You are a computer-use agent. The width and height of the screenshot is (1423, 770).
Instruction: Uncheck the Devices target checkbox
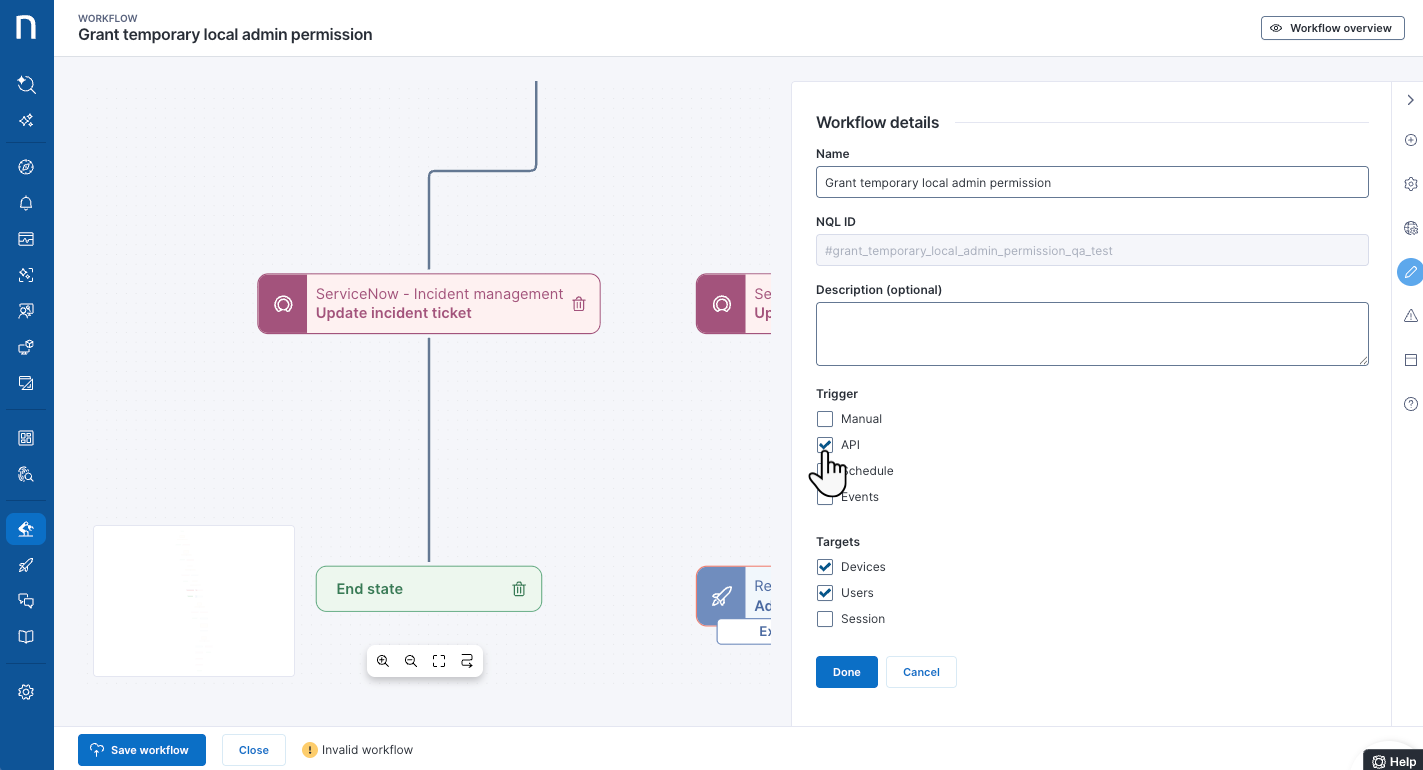coord(825,567)
